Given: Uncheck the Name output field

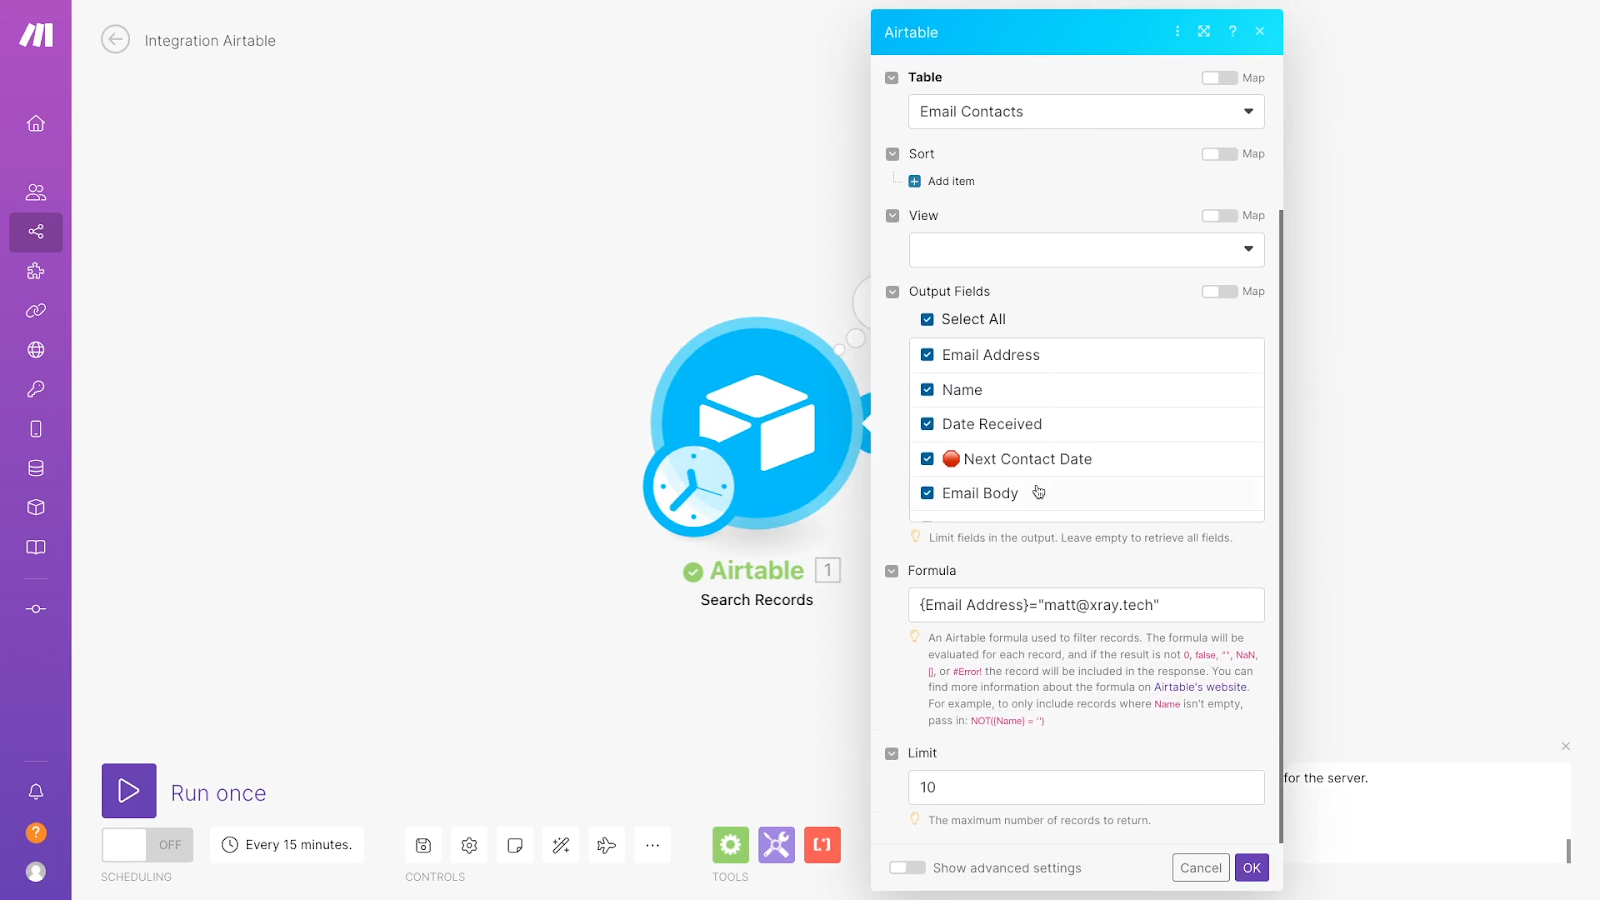Looking at the screenshot, I should tap(927, 390).
